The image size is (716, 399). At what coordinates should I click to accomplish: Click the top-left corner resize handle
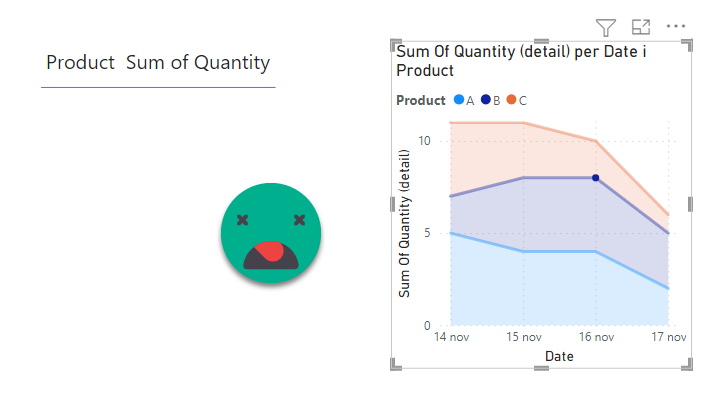pyautogui.click(x=395, y=45)
